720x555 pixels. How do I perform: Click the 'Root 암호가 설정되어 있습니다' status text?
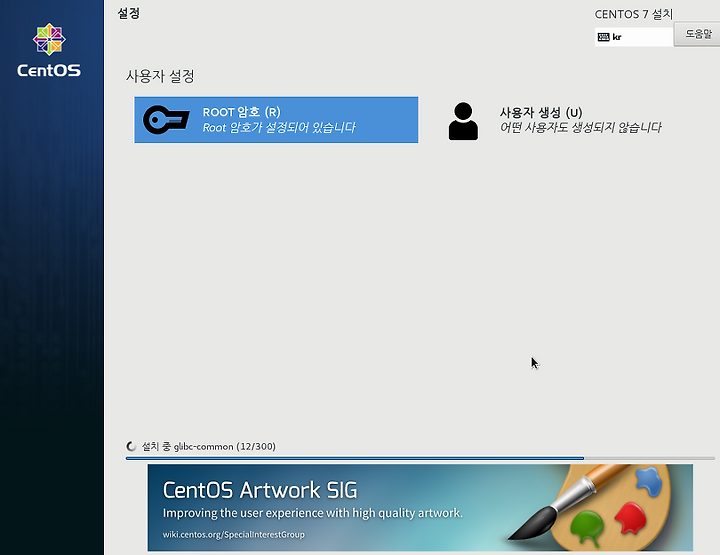[279, 128]
